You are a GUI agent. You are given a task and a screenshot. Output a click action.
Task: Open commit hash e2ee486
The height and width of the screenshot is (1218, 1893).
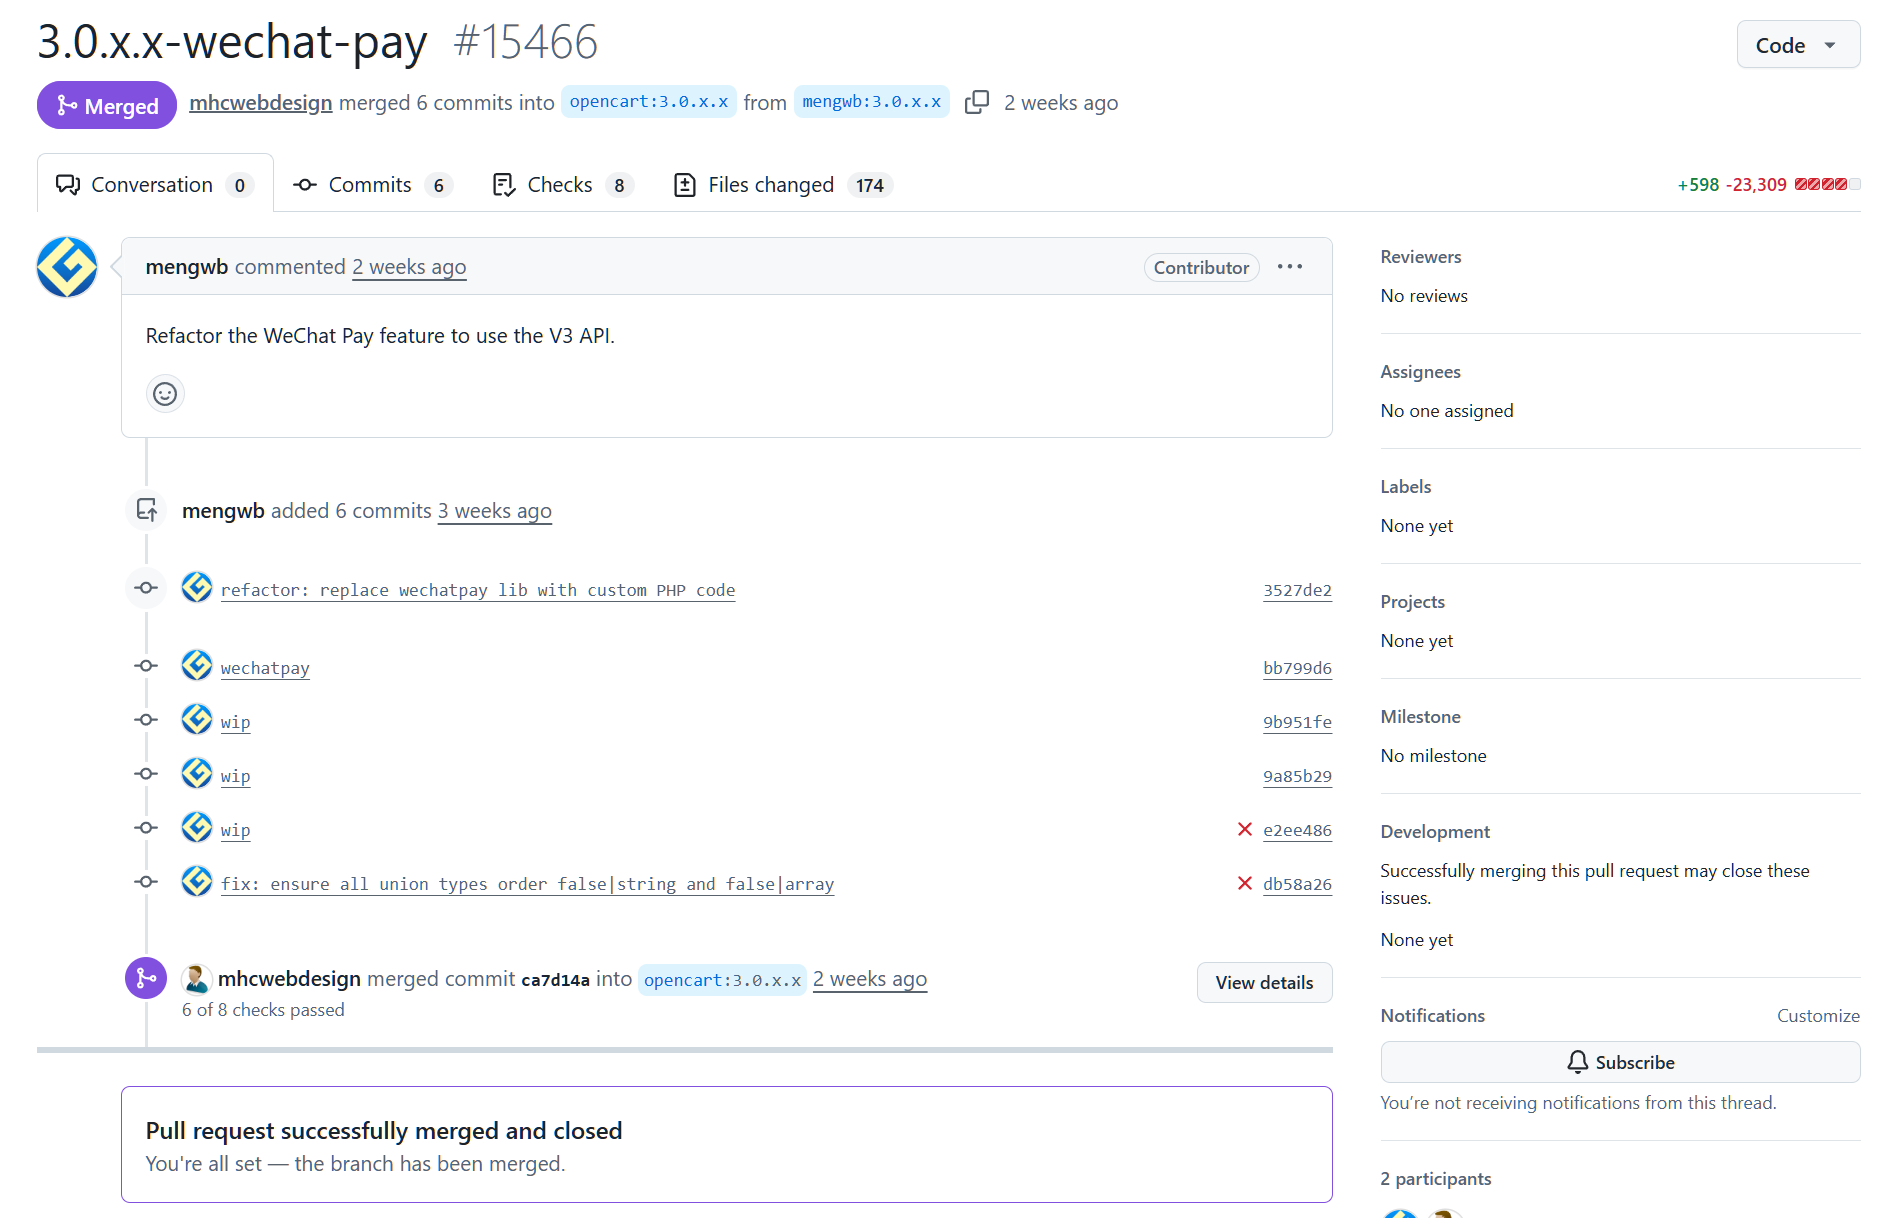tap(1297, 830)
